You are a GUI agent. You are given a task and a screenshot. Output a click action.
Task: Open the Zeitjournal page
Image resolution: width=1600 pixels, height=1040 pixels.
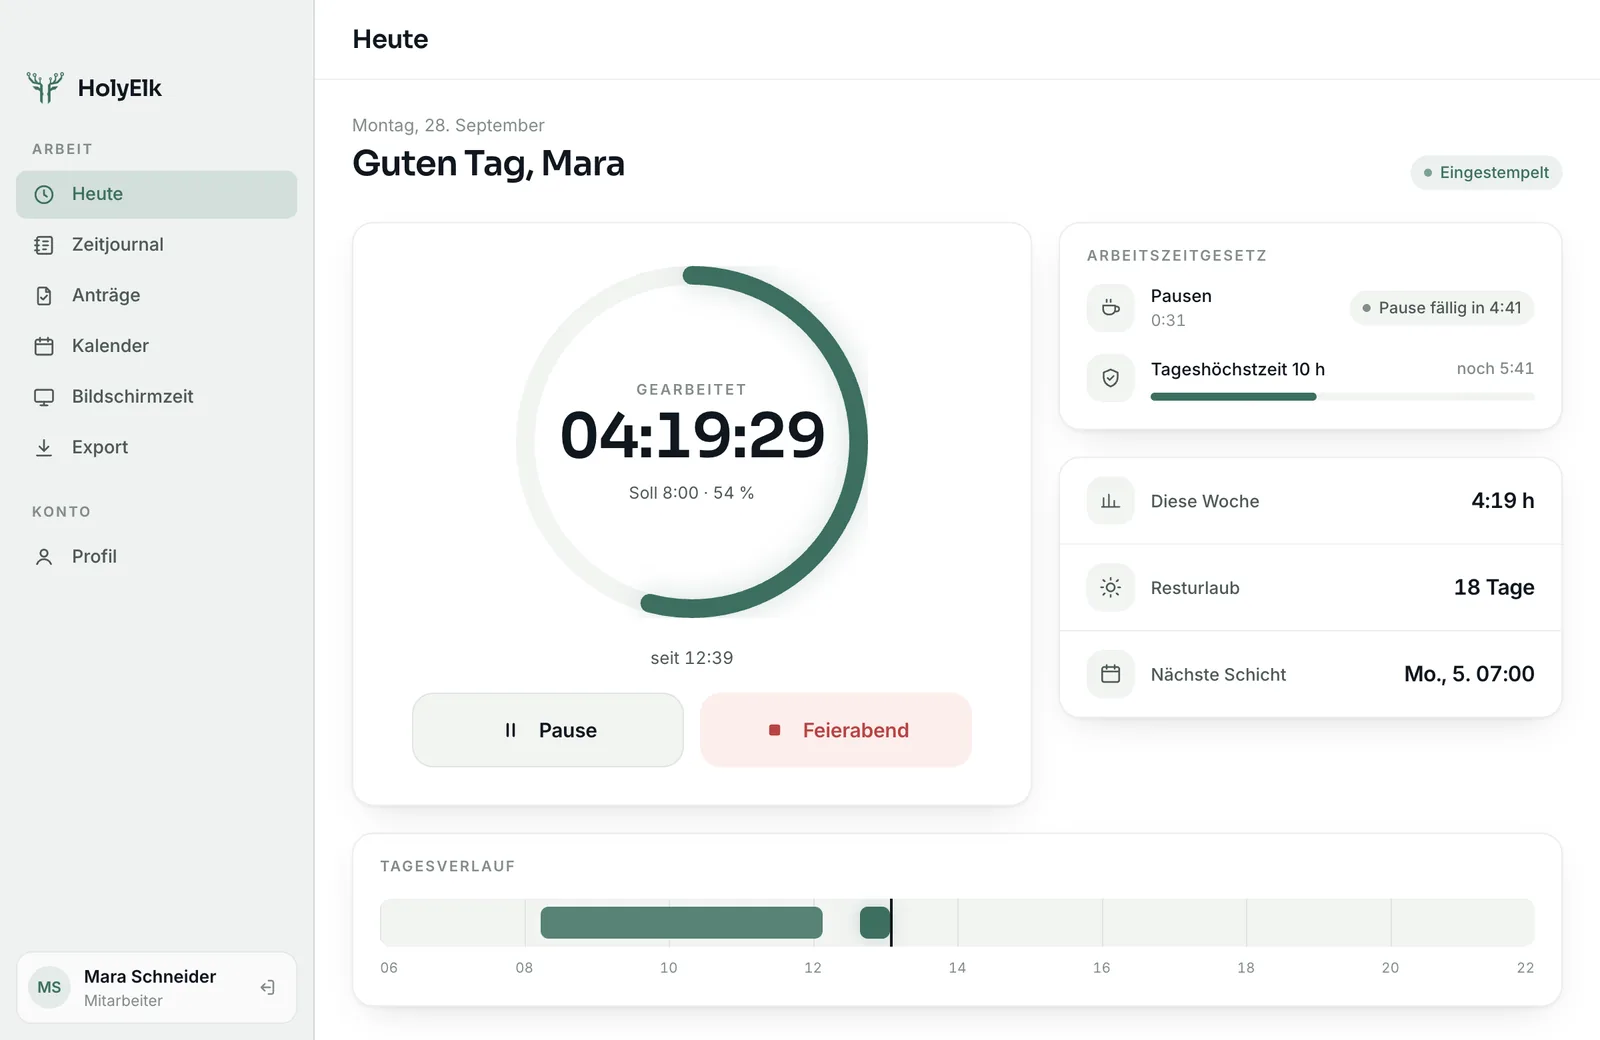point(156,245)
